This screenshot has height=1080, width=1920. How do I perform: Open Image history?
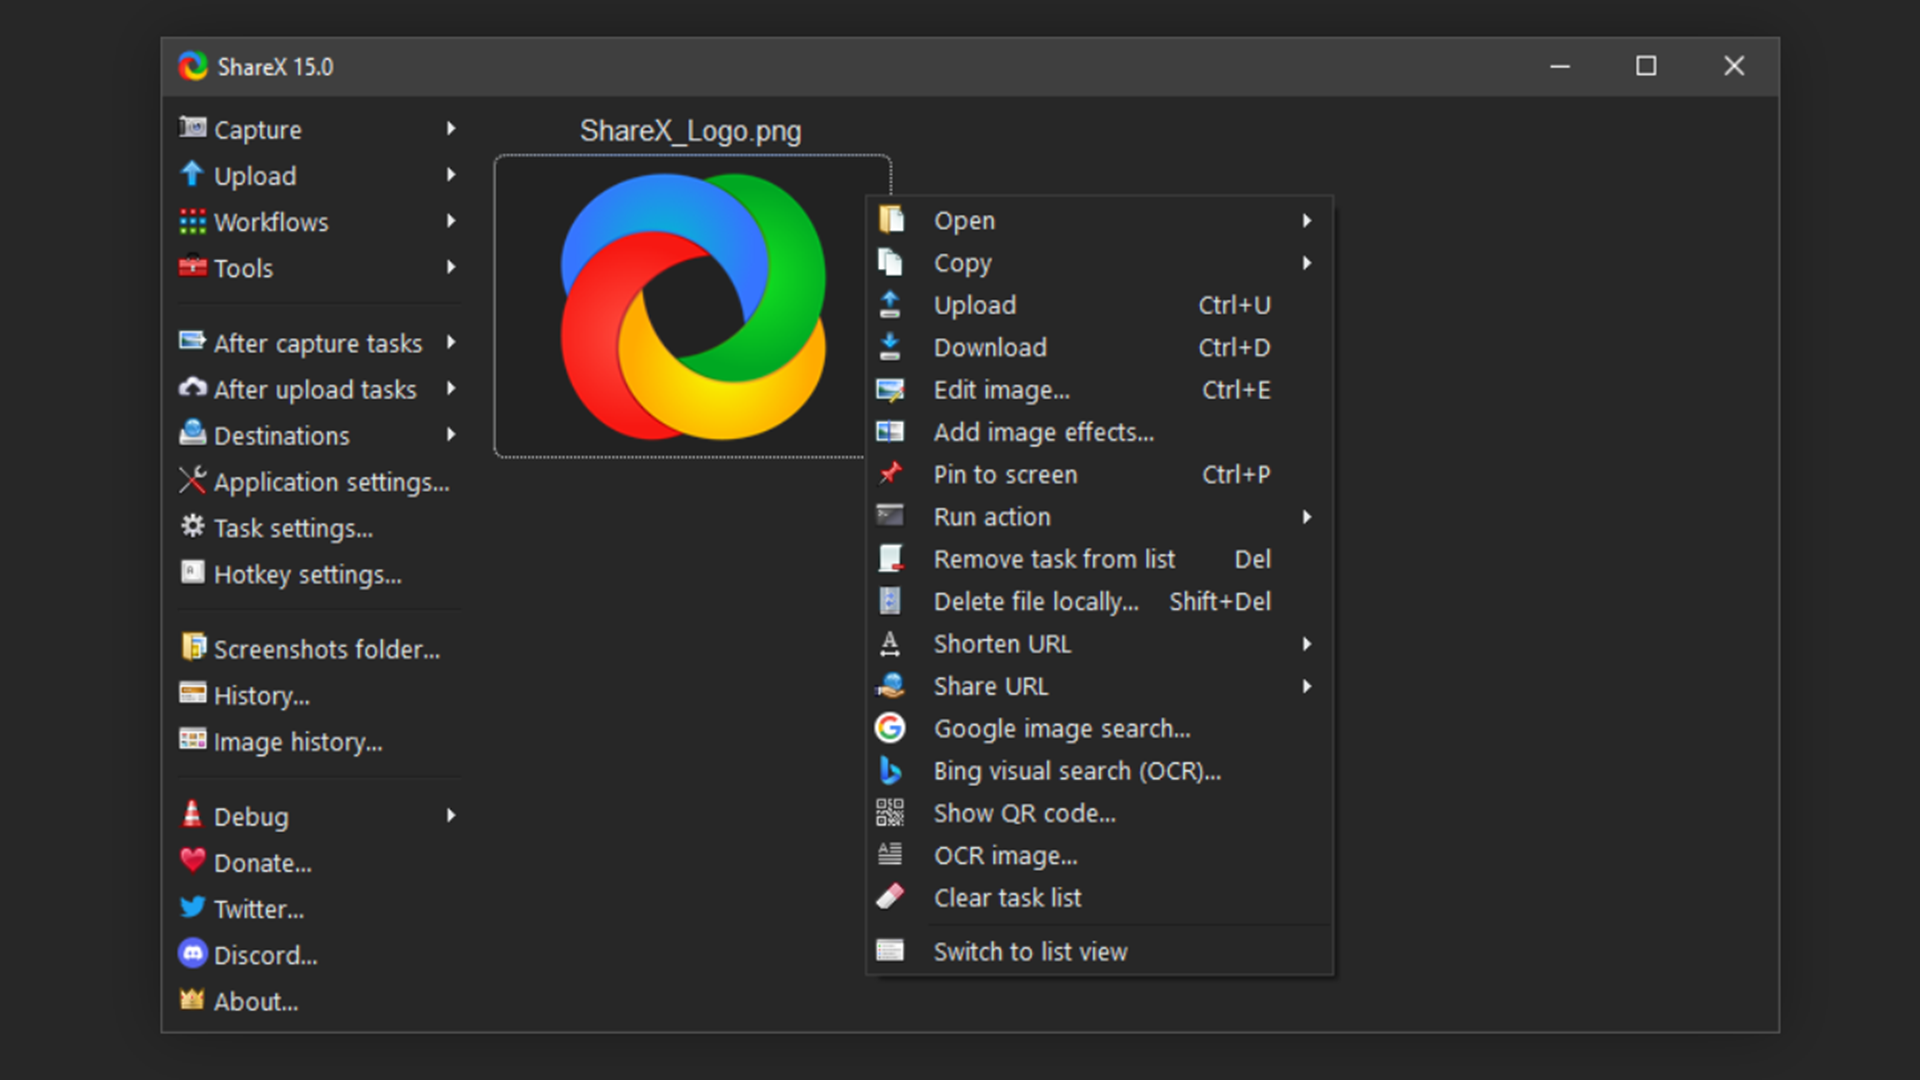pyautogui.click(x=297, y=742)
